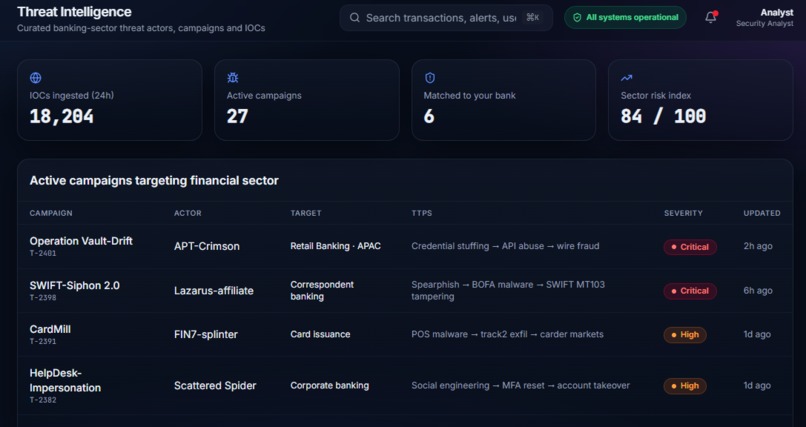Click the Card issuance target cell
This screenshot has height=427, width=806.
pos(320,334)
